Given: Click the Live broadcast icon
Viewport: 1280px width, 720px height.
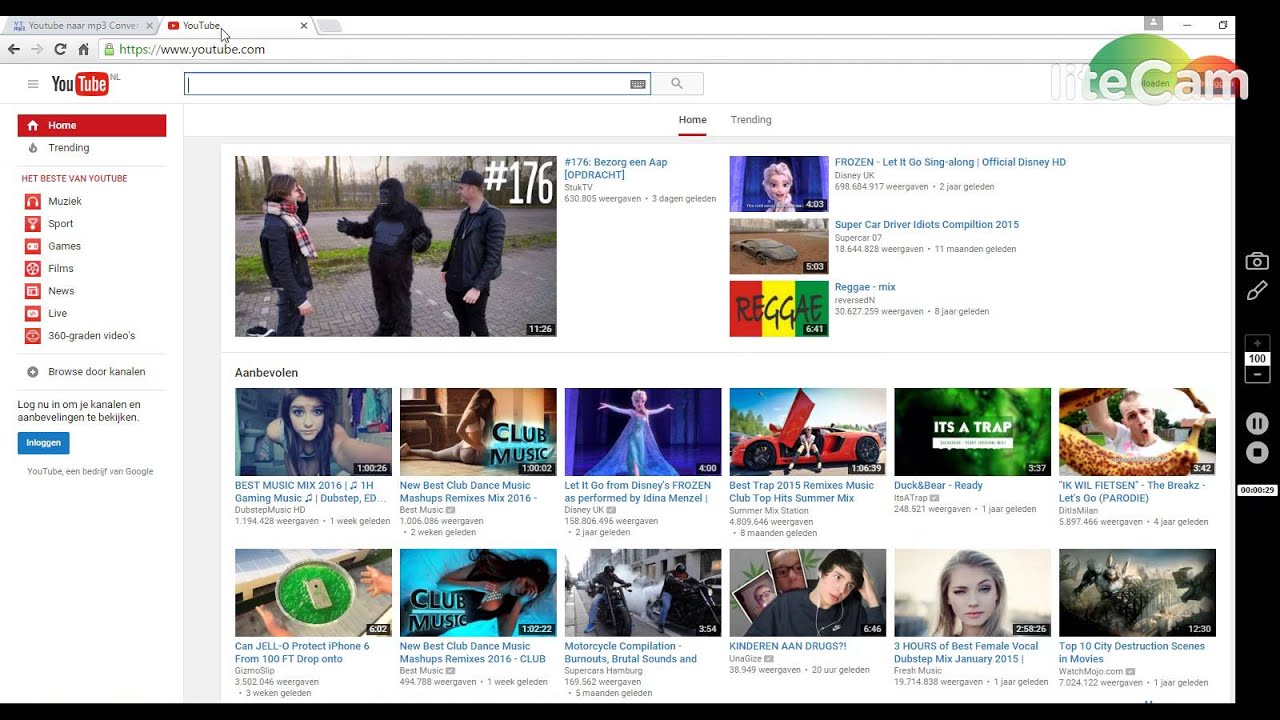Looking at the screenshot, I should (x=33, y=313).
